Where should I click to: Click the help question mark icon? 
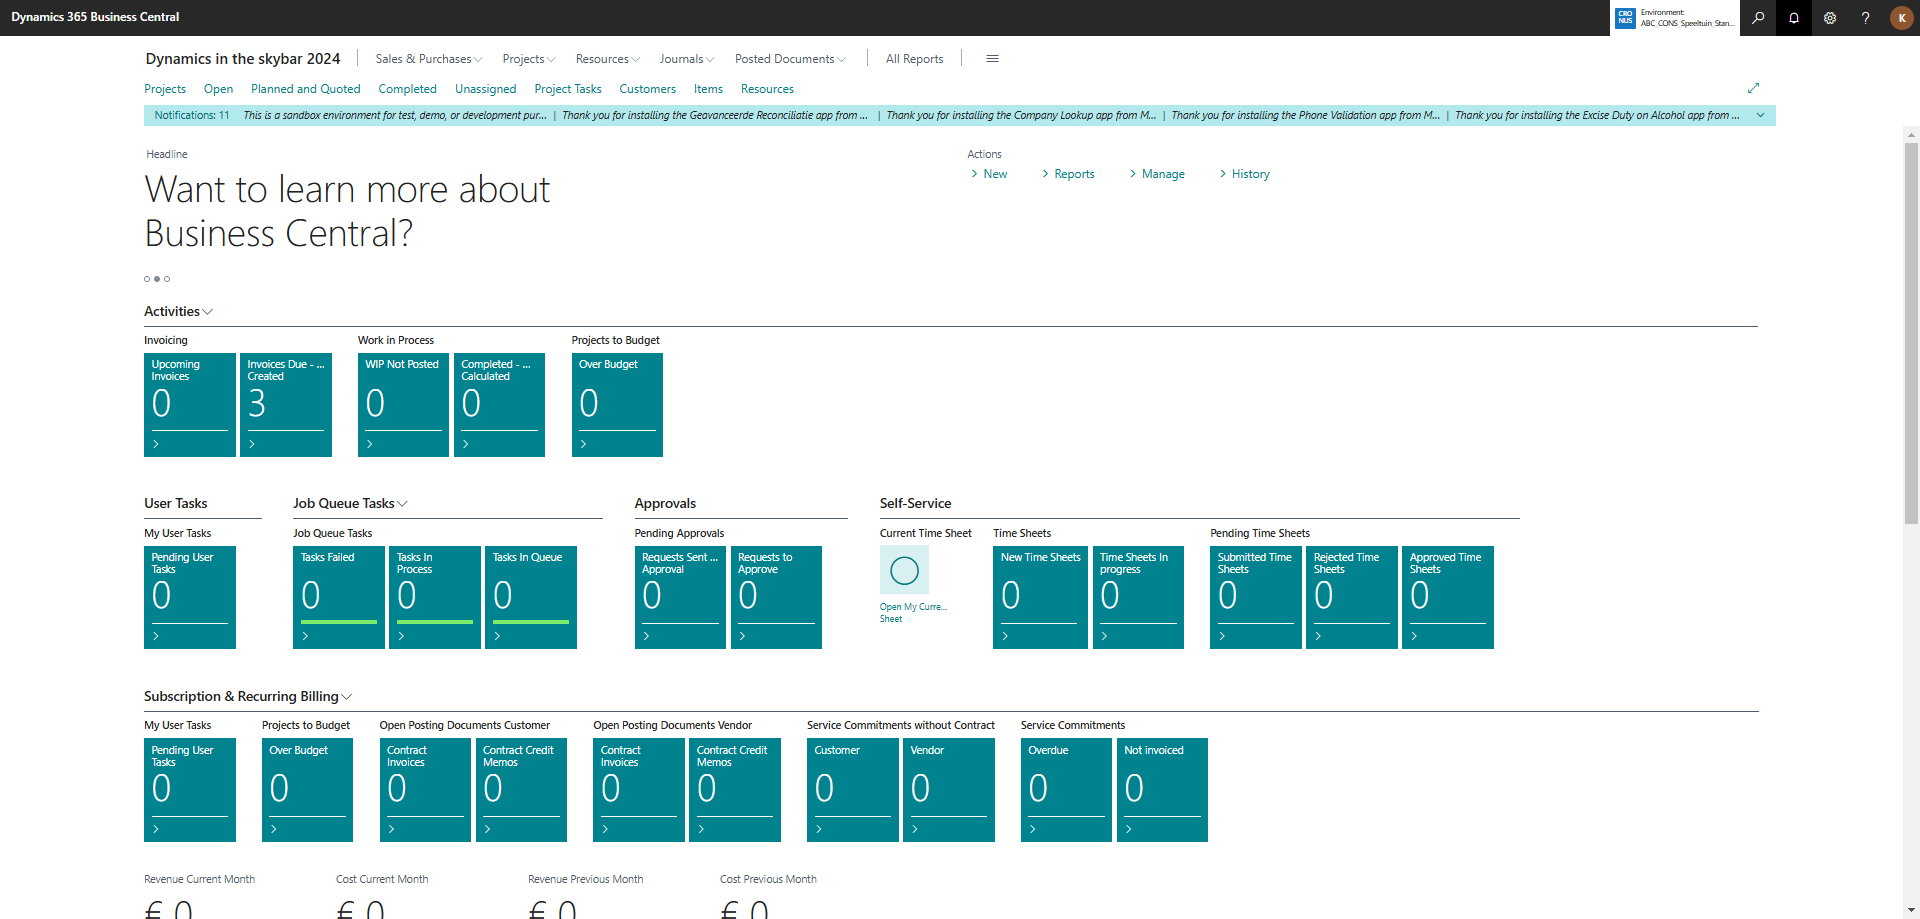[x=1865, y=18]
